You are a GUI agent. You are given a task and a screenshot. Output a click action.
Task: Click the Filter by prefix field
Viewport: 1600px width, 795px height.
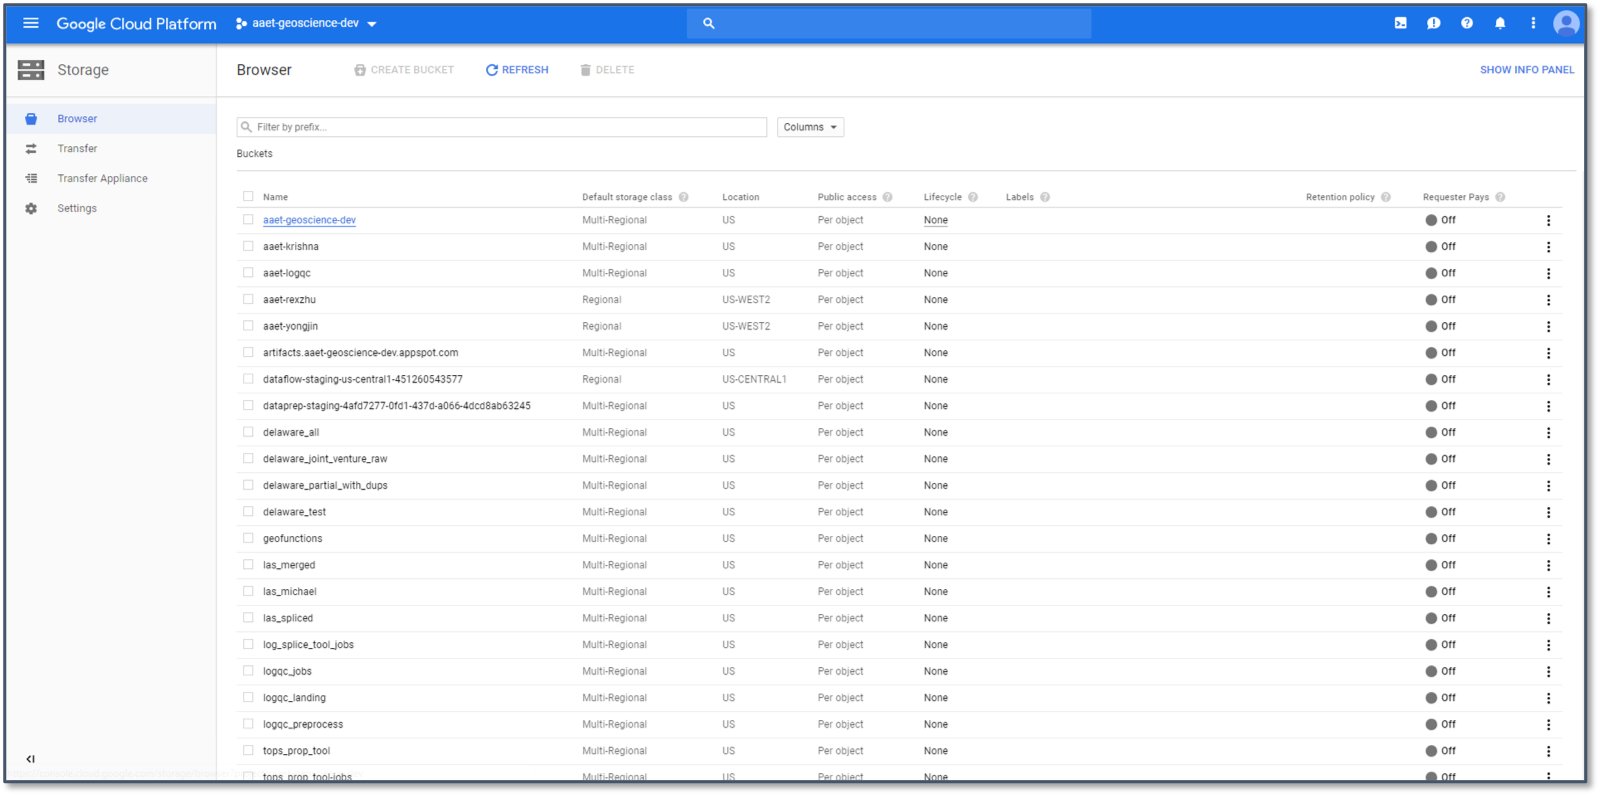[500, 127]
